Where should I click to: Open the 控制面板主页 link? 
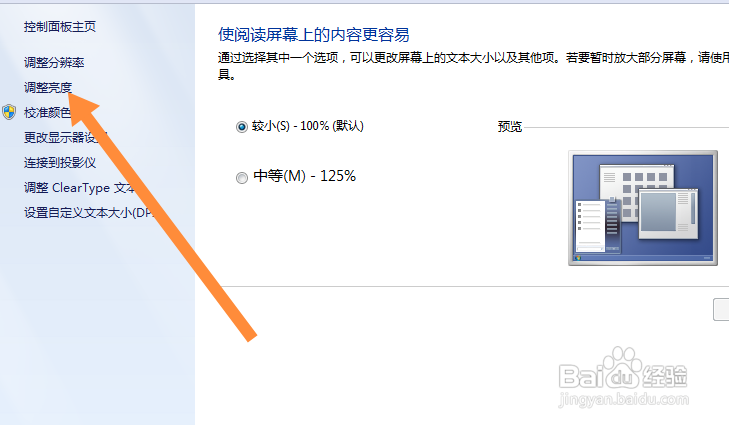click(x=60, y=27)
